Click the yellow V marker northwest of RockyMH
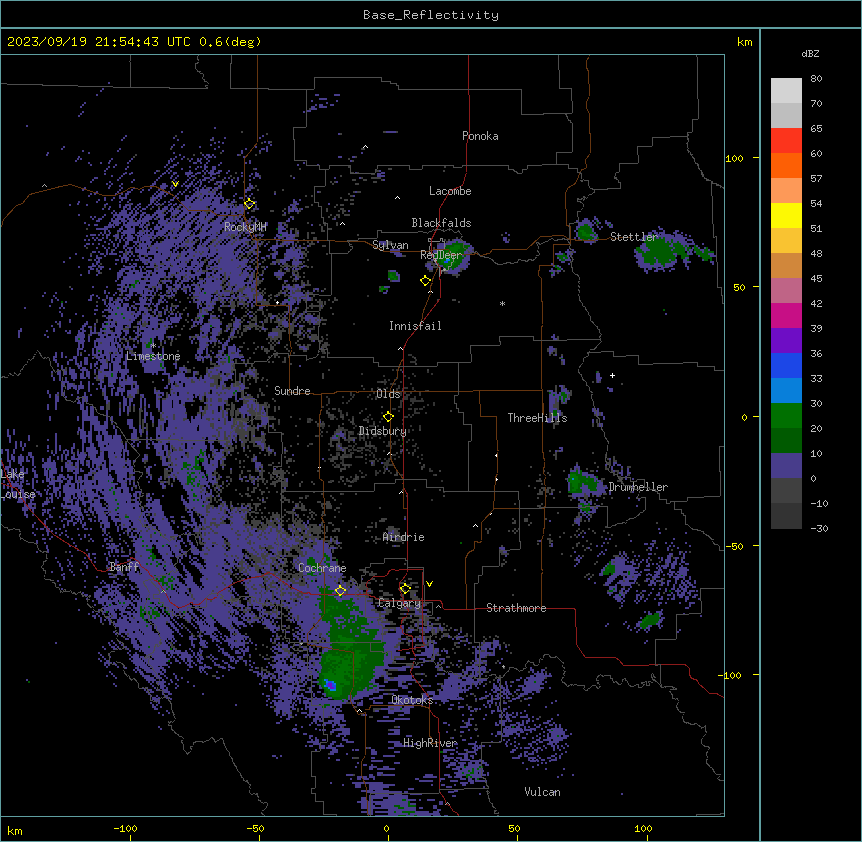Viewport: 862px width, 842px height. click(175, 184)
